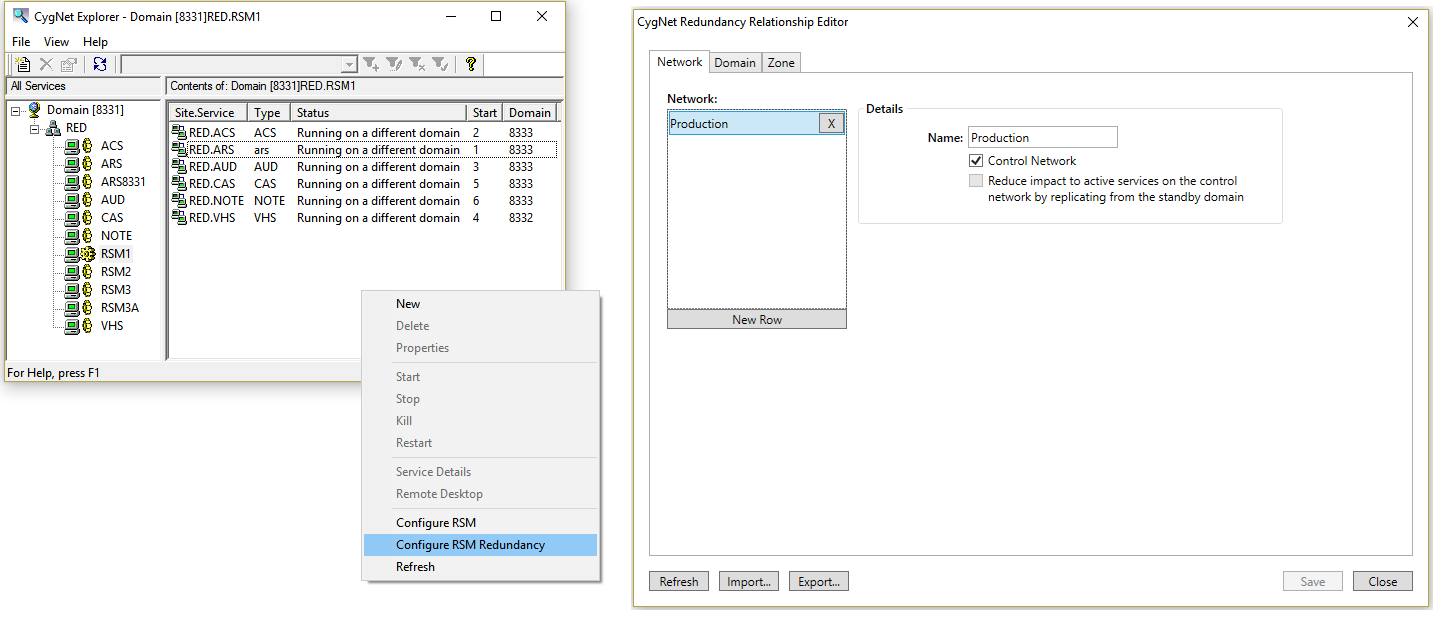Click the Close button in Redundancy Editor

1383,582
